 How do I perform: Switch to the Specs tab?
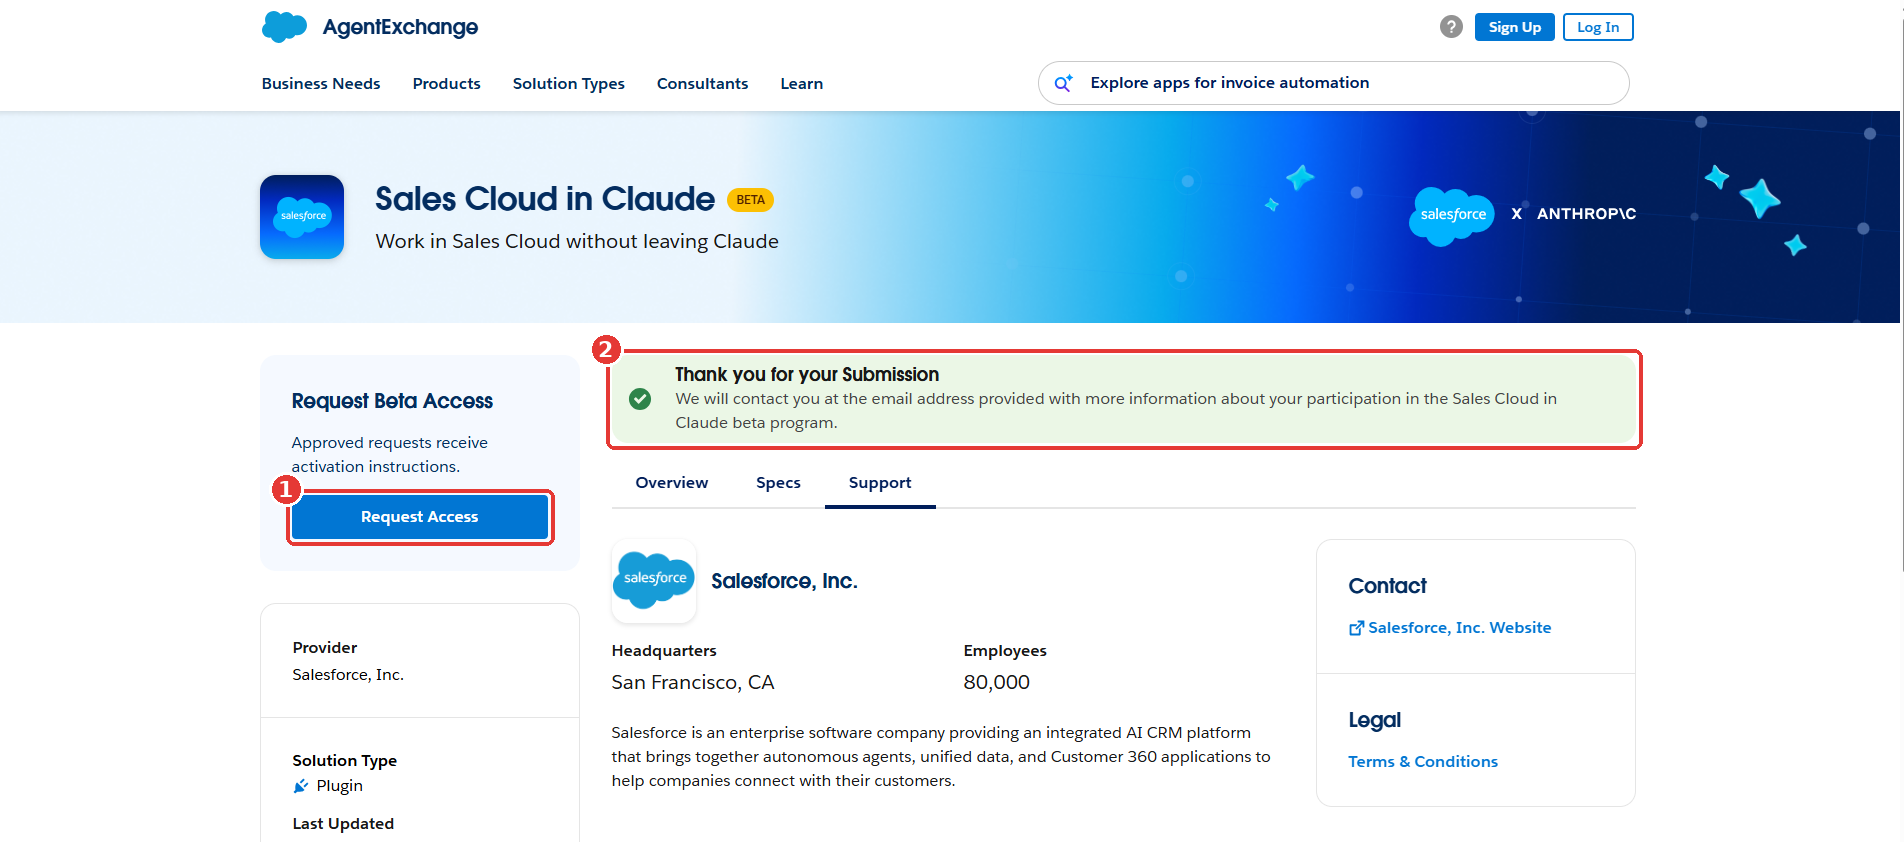tap(778, 483)
